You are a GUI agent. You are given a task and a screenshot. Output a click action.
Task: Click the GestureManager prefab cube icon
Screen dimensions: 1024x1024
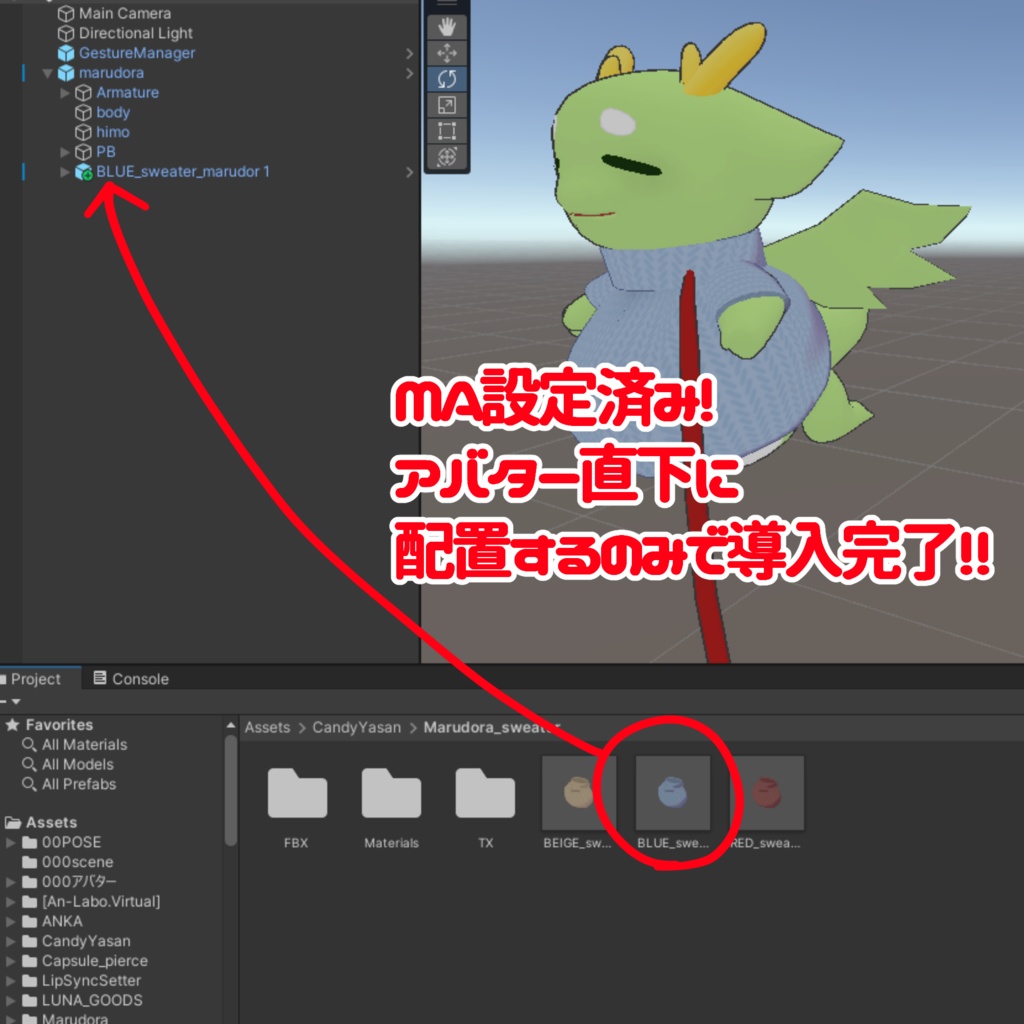click(65, 52)
